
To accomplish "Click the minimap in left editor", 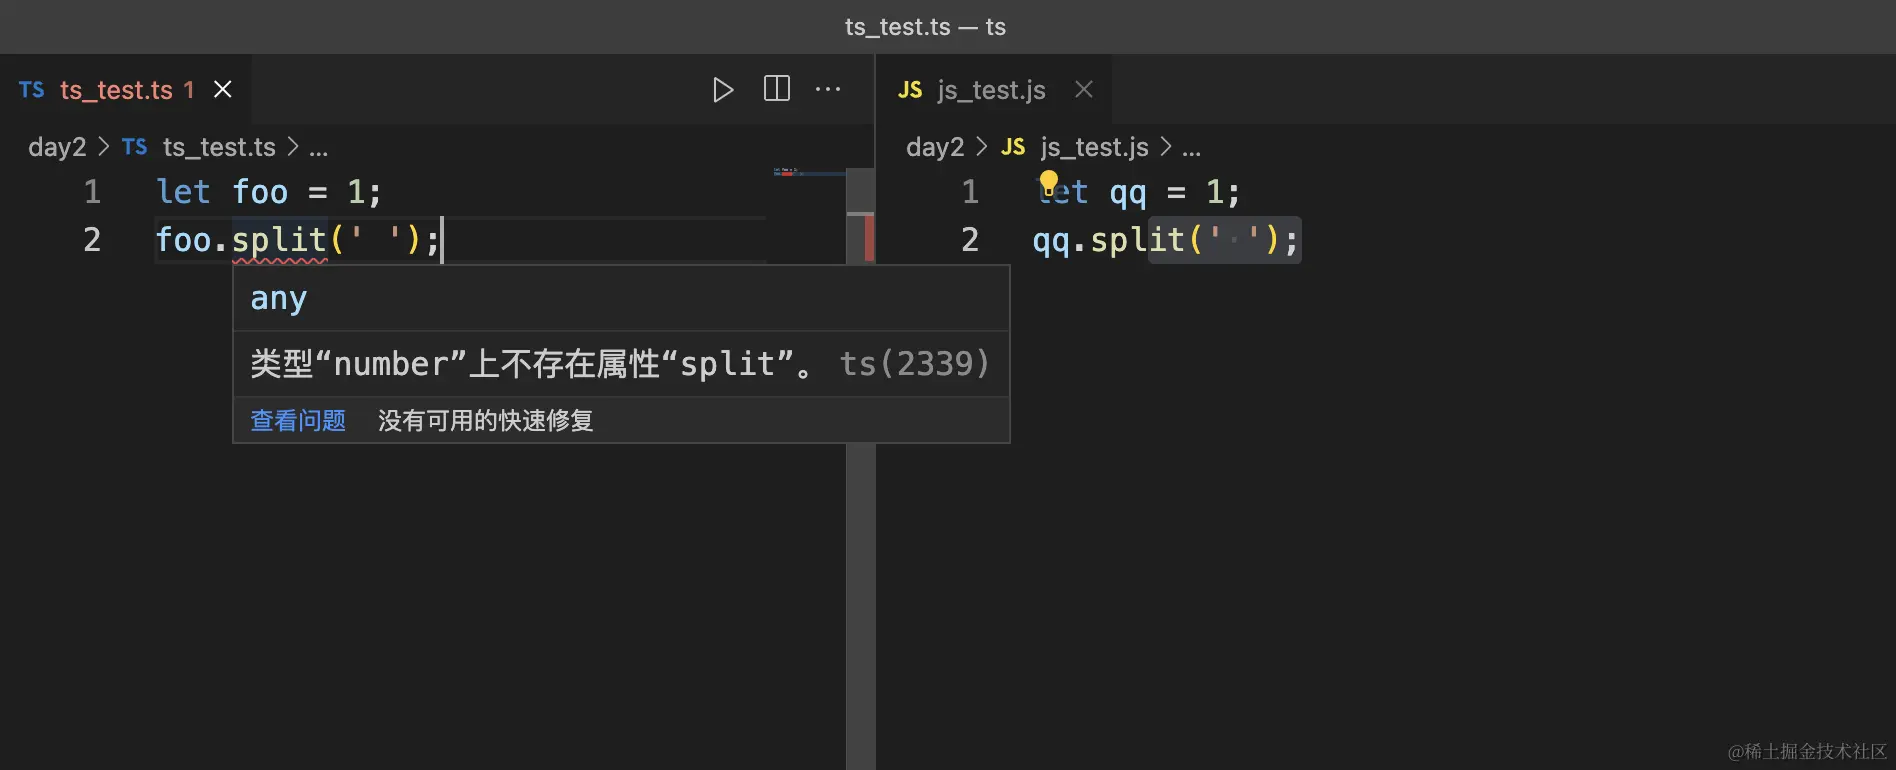I will [807, 174].
